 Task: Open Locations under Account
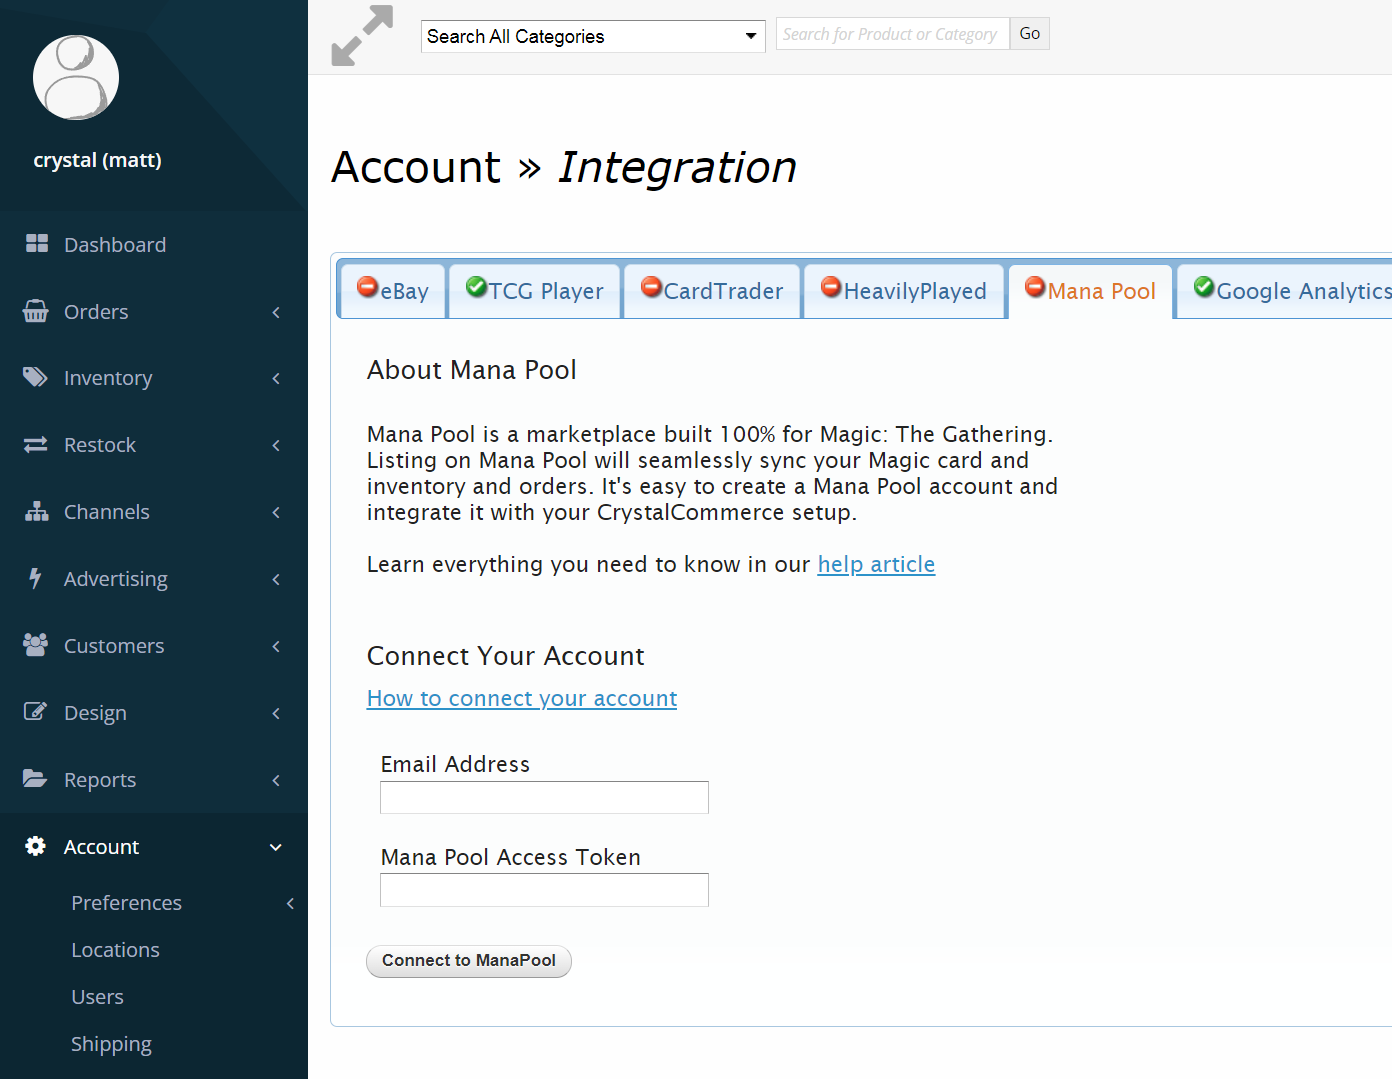115,950
